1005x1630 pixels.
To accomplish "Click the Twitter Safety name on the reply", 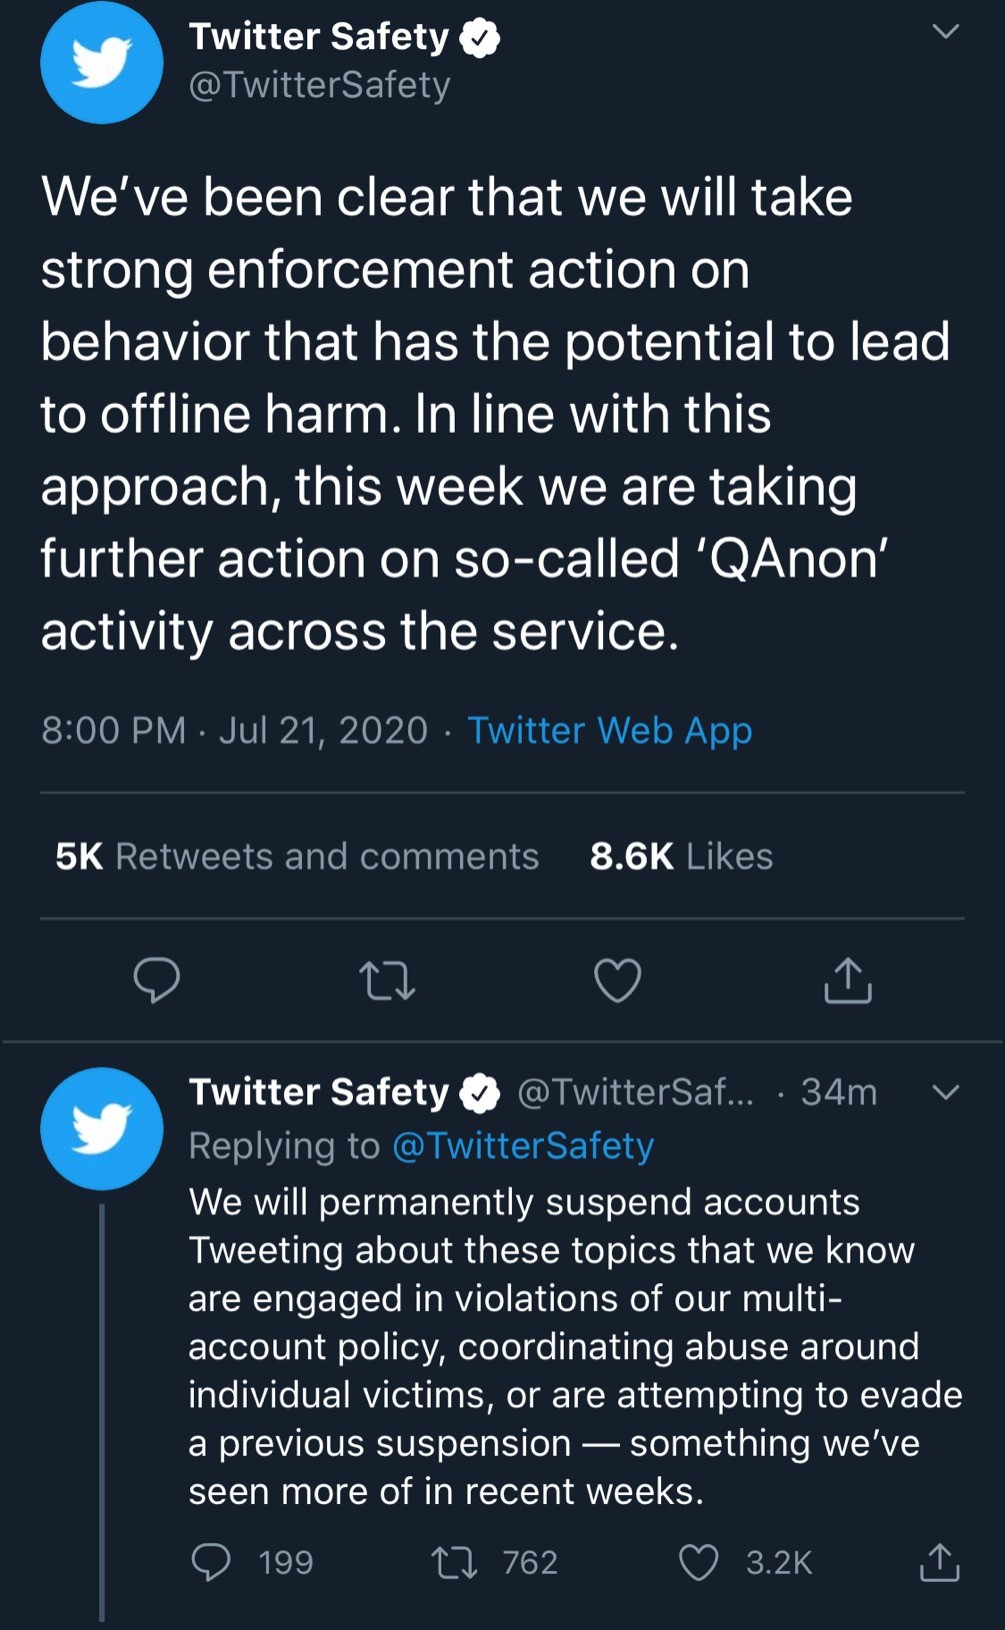I will click(319, 1092).
